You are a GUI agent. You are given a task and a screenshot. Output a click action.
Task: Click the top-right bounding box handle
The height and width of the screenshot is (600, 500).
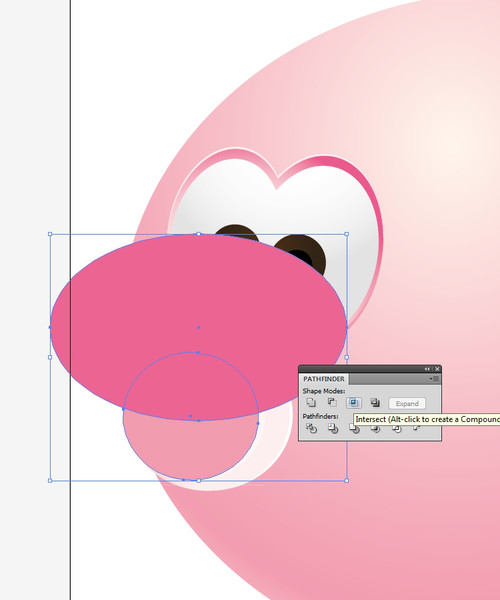click(x=347, y=234)
